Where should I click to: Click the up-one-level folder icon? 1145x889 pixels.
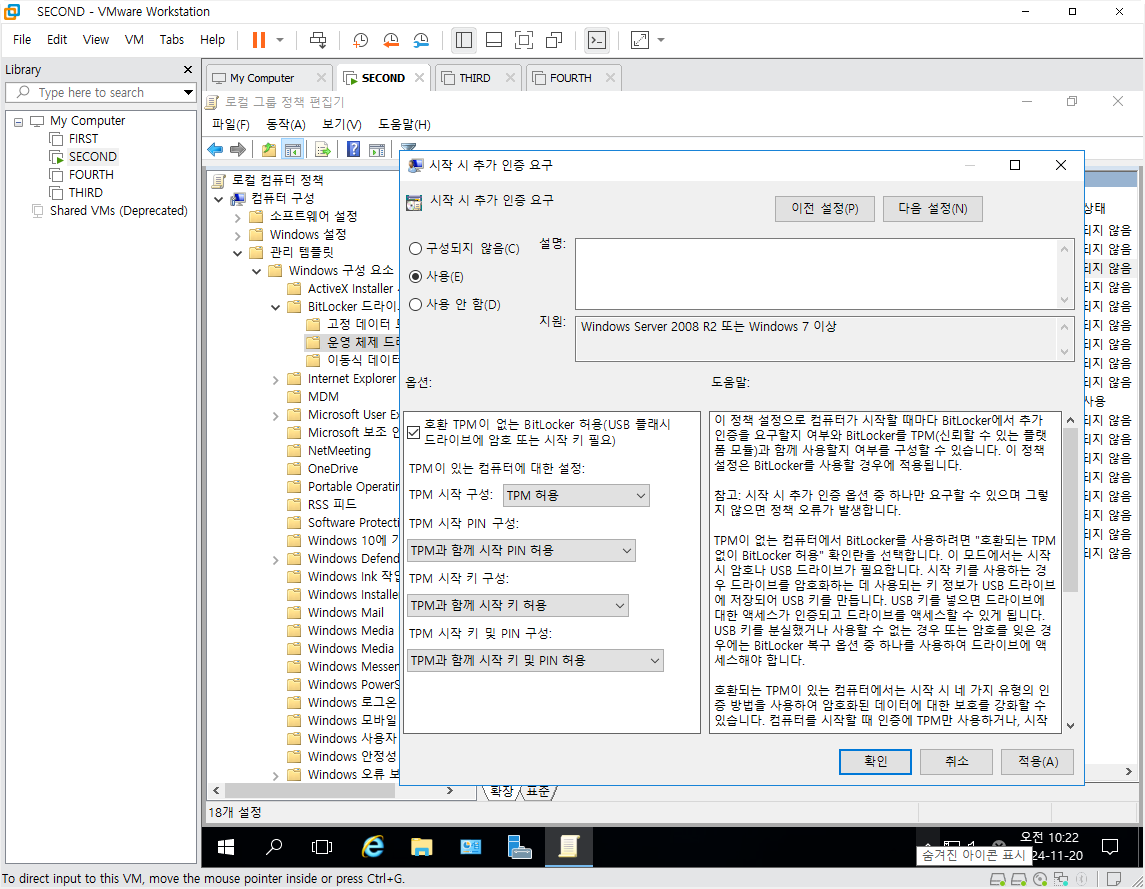tap(269, 150)
